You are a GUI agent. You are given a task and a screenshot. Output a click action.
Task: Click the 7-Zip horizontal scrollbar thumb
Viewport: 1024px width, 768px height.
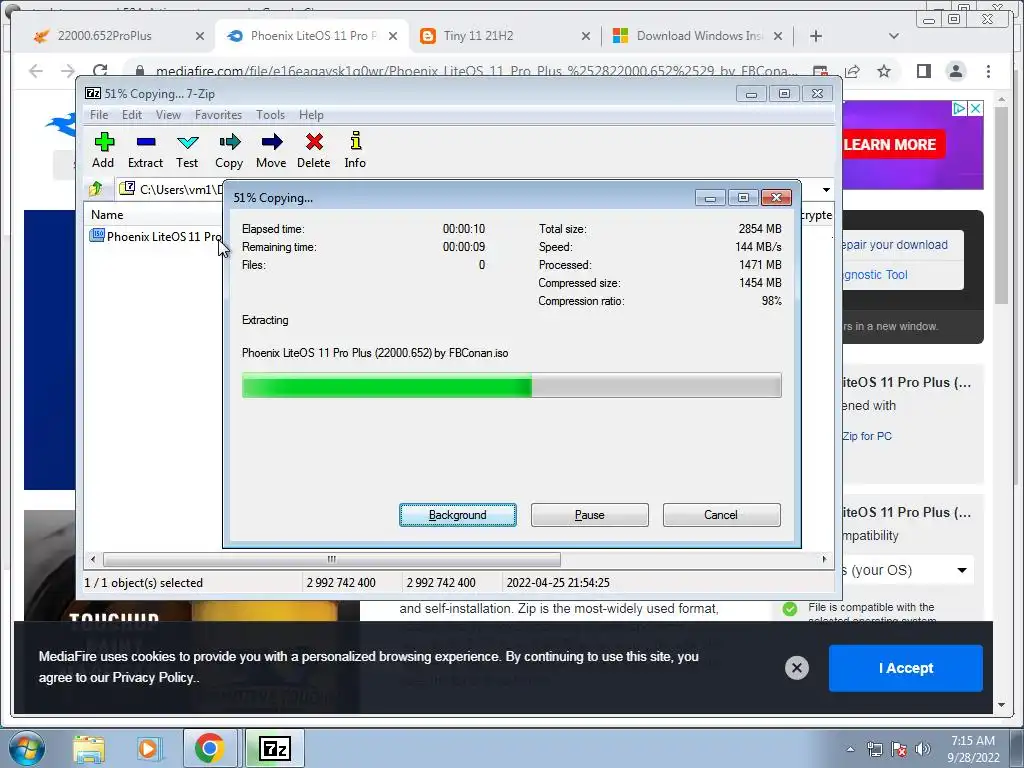[332, 559]
